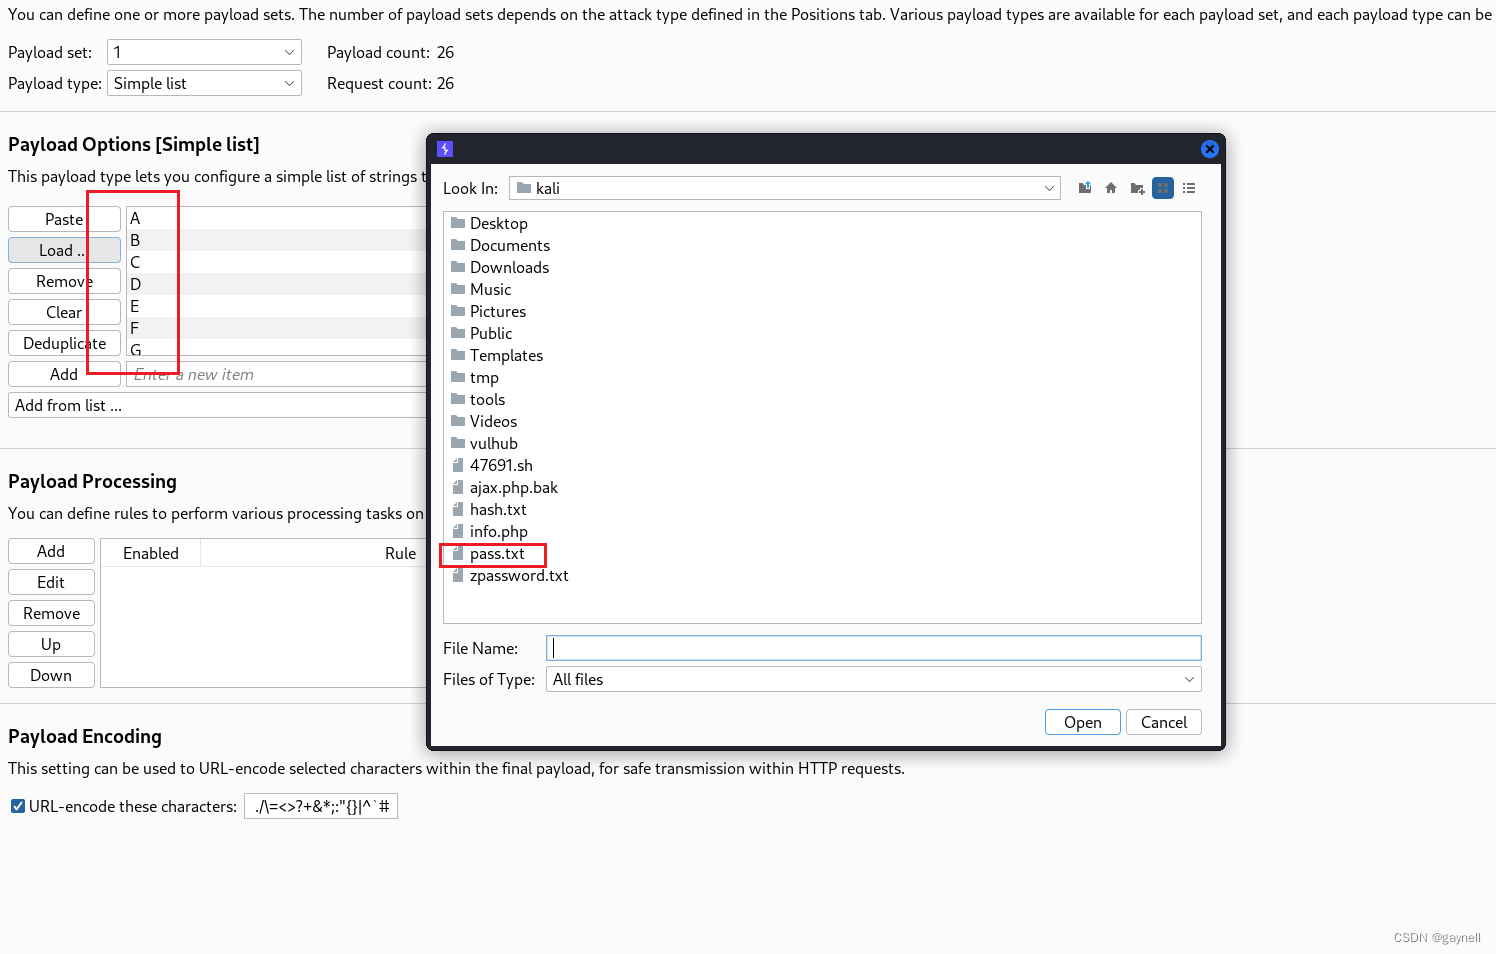Image resolution: width=1496 pixels, height=954 pixels.
Task: Select the Downloads folder name
Action: 510,267
